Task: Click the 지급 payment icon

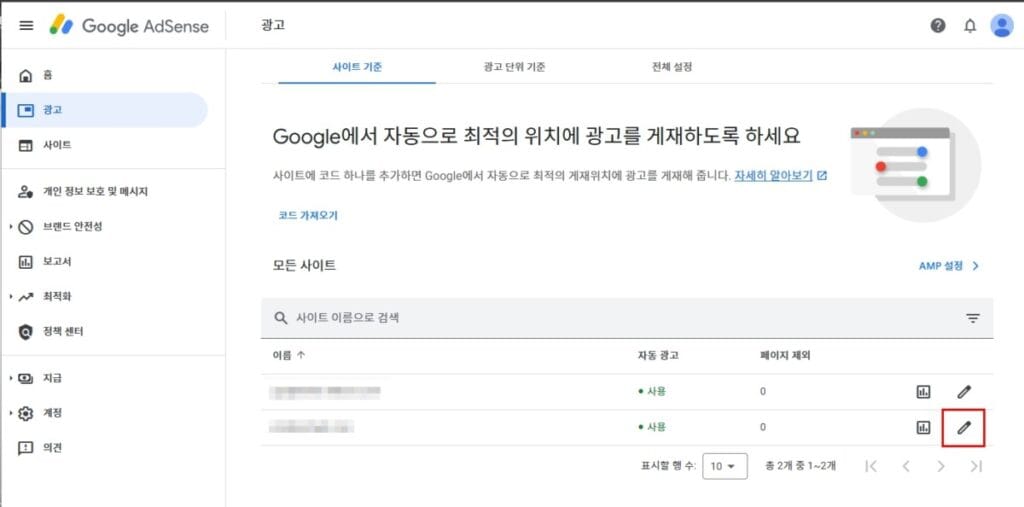Action: 25,378
